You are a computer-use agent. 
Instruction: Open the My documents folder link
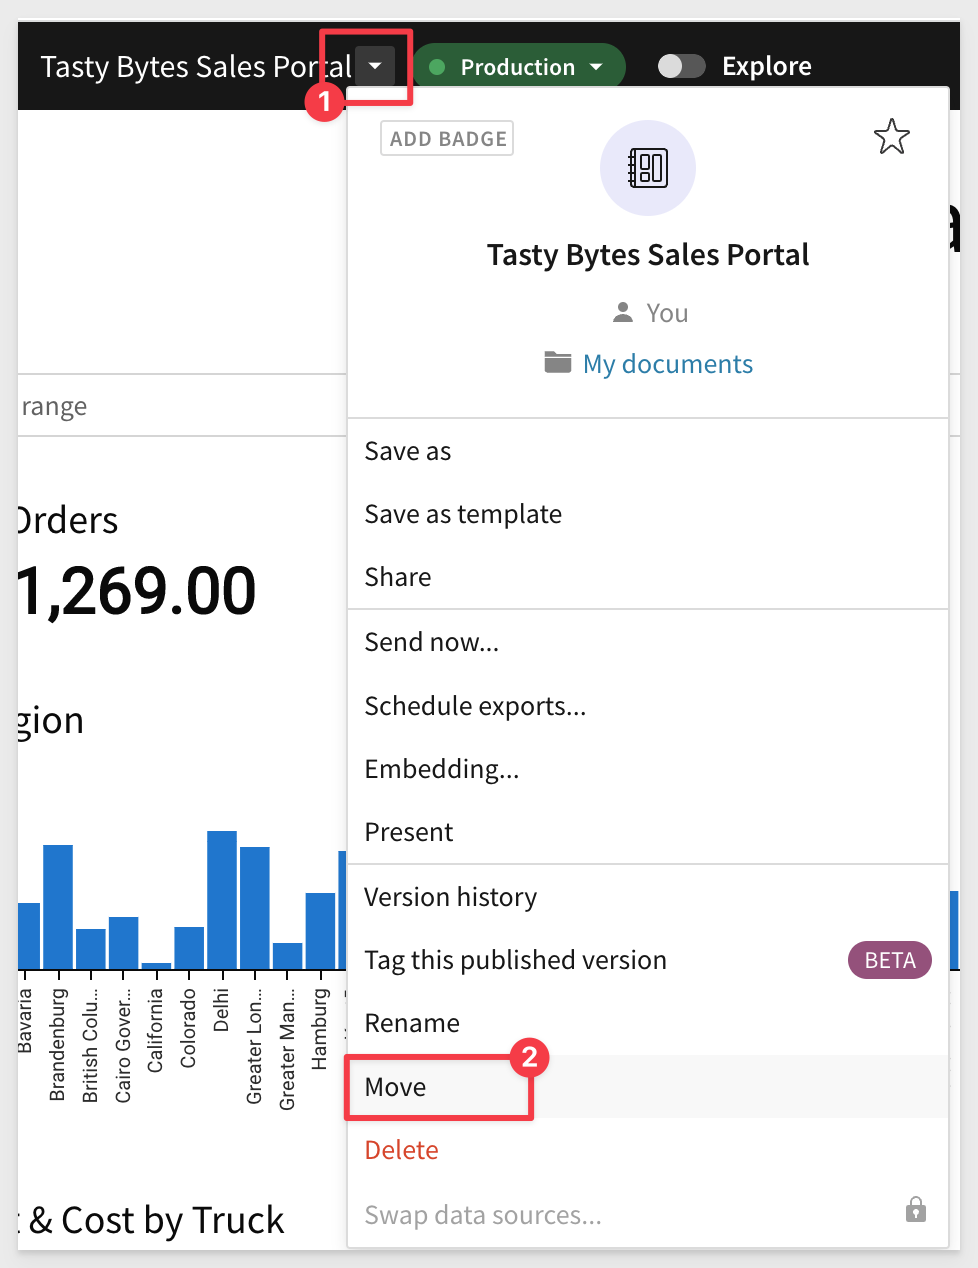coord(667,364)
